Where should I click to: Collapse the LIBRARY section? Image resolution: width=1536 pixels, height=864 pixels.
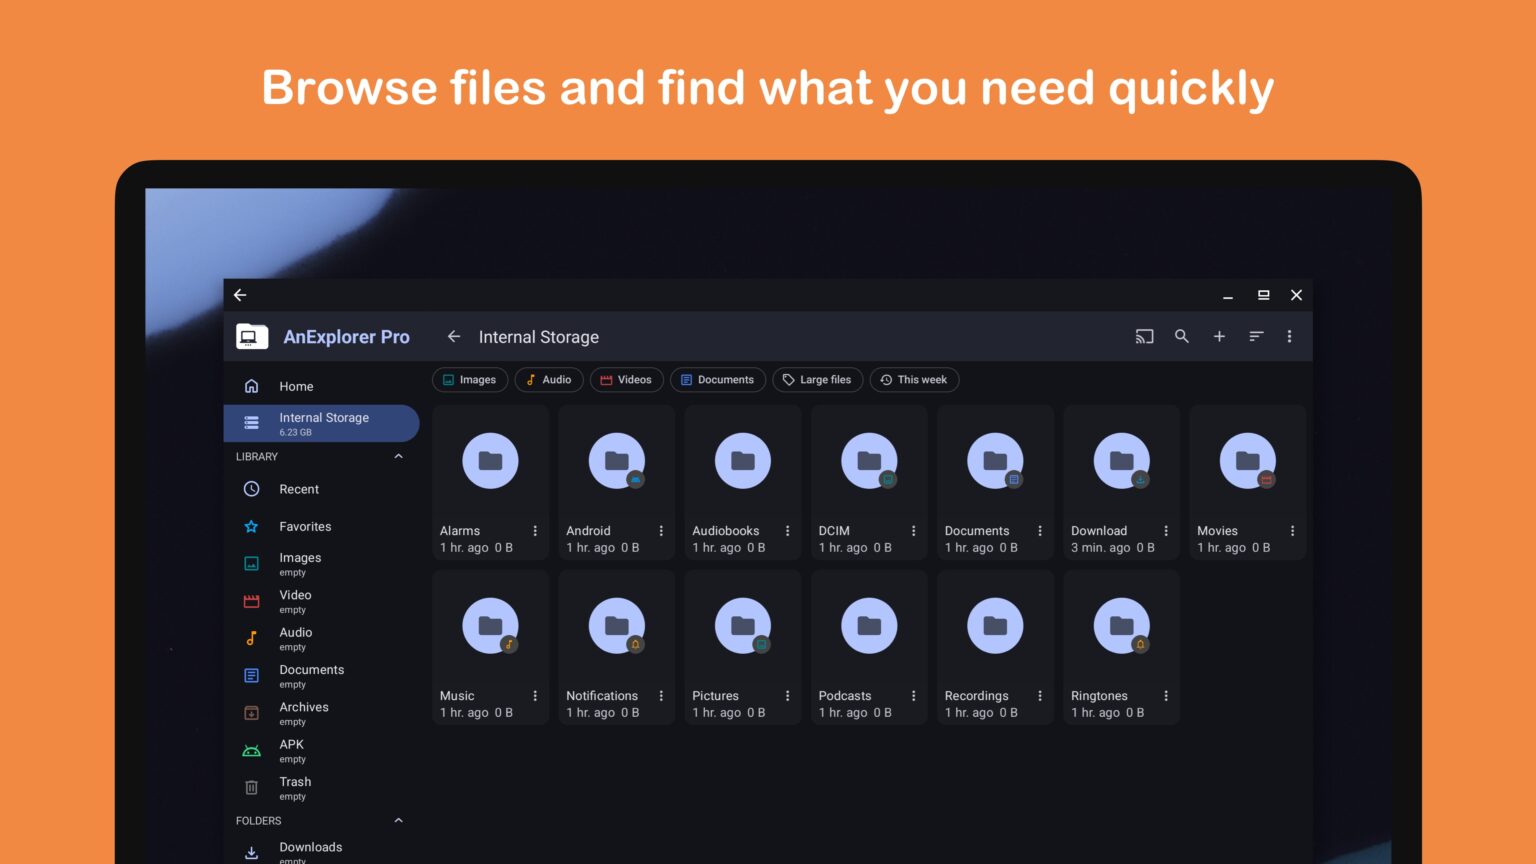tap(398, 456)
